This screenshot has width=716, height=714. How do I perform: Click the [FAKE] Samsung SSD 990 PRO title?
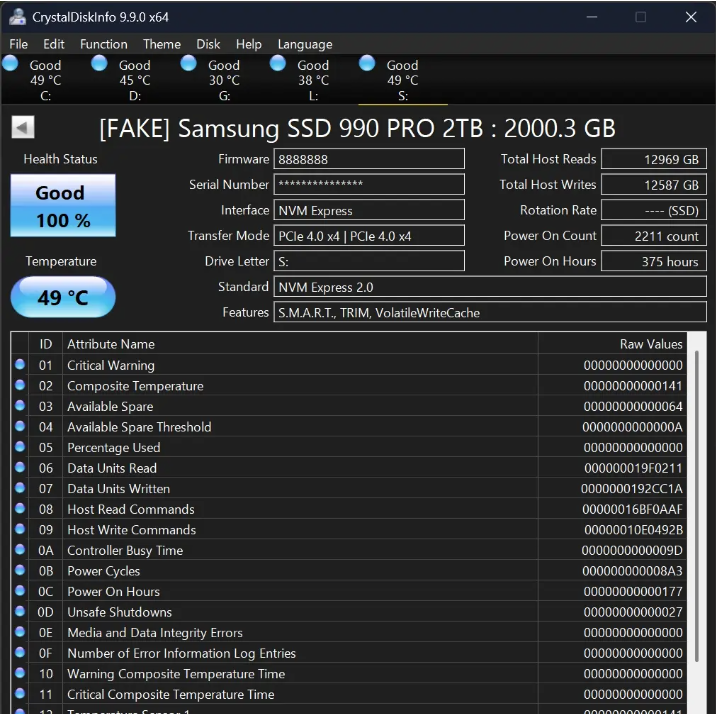tap(358, 128)
